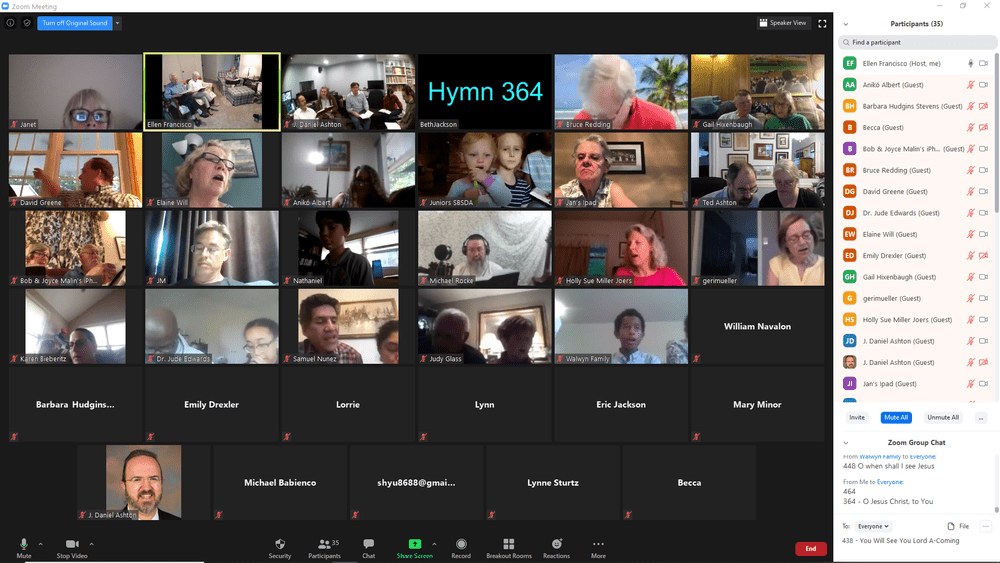Click the Find a participant search field
Screen dimensions: 1000x563
click(x=917, y=42)
